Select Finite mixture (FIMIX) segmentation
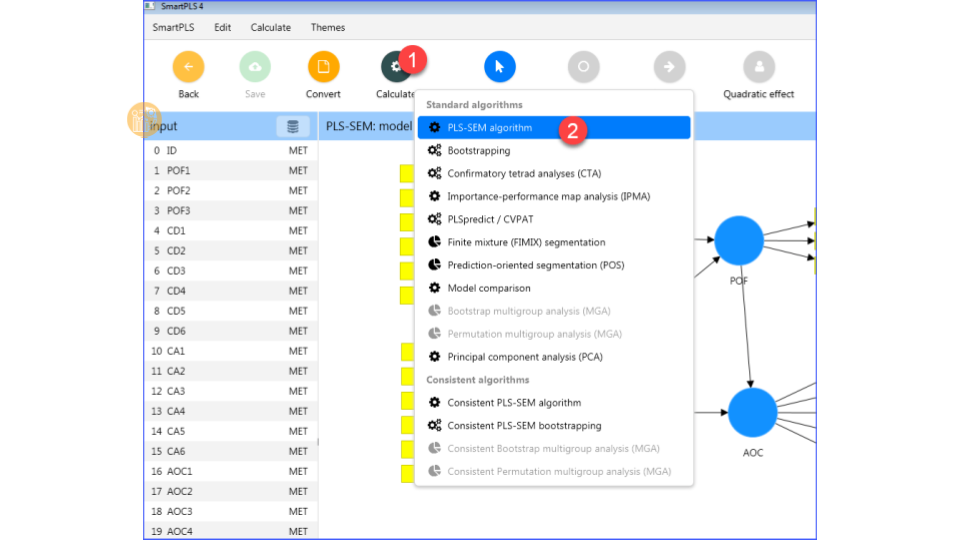960x540 pixels. coord(554,242)
